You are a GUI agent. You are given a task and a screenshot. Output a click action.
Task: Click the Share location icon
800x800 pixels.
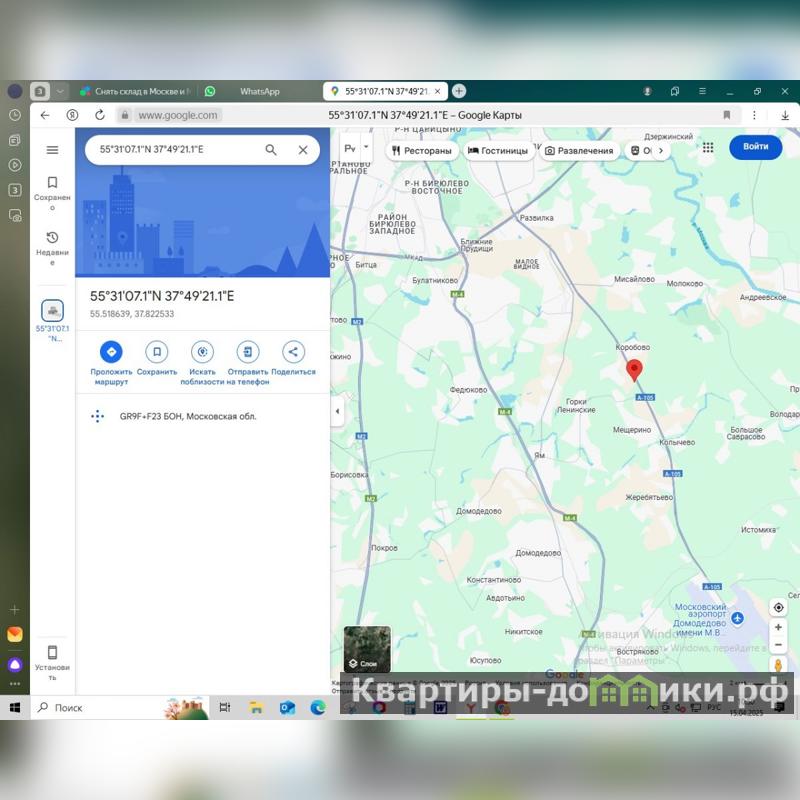pyautogui.click(x=293, y=352)
